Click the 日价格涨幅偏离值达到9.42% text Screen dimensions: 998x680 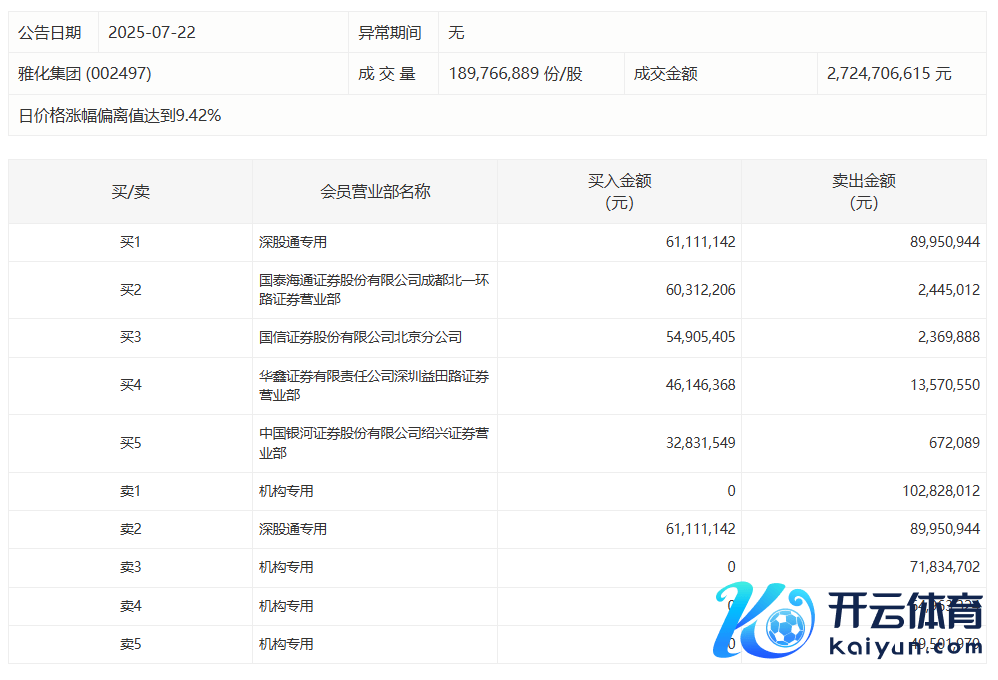point(120,116)
